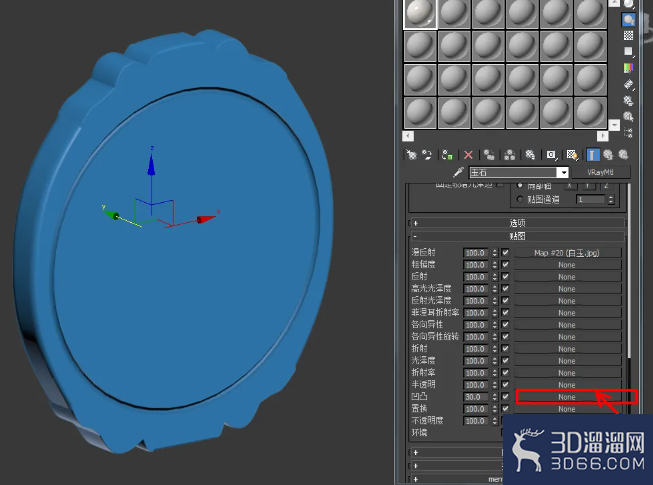This screenshot has width=653, height=485.
Task: Open the Sample UV Tiling flyout
Action: pos(628,52)
